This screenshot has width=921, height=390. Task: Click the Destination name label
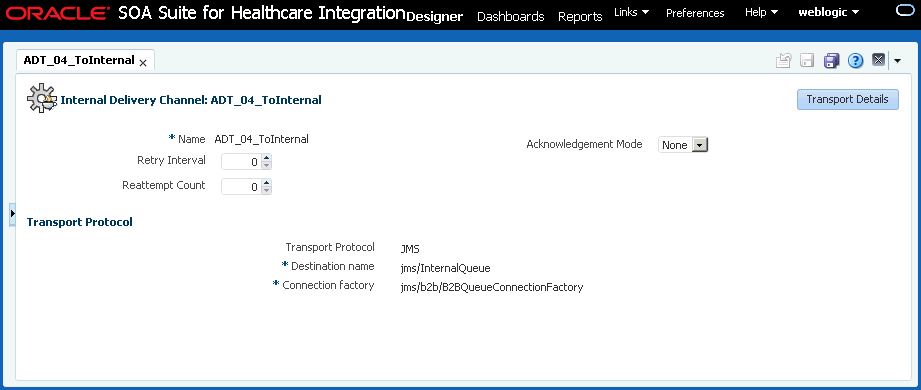click(x=332, y=266)
